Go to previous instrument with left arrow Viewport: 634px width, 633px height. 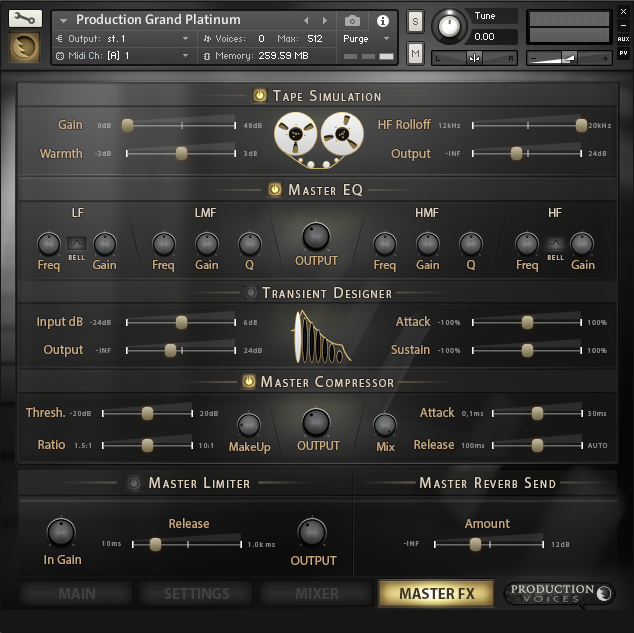[306, 20]
